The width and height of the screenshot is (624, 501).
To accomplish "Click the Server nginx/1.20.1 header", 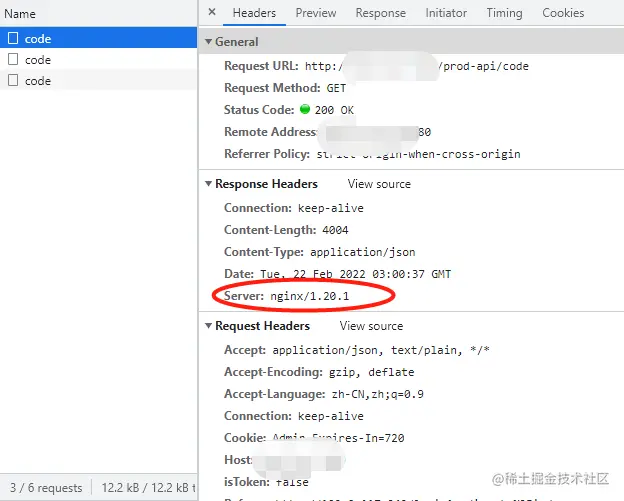I will [287, 296].
